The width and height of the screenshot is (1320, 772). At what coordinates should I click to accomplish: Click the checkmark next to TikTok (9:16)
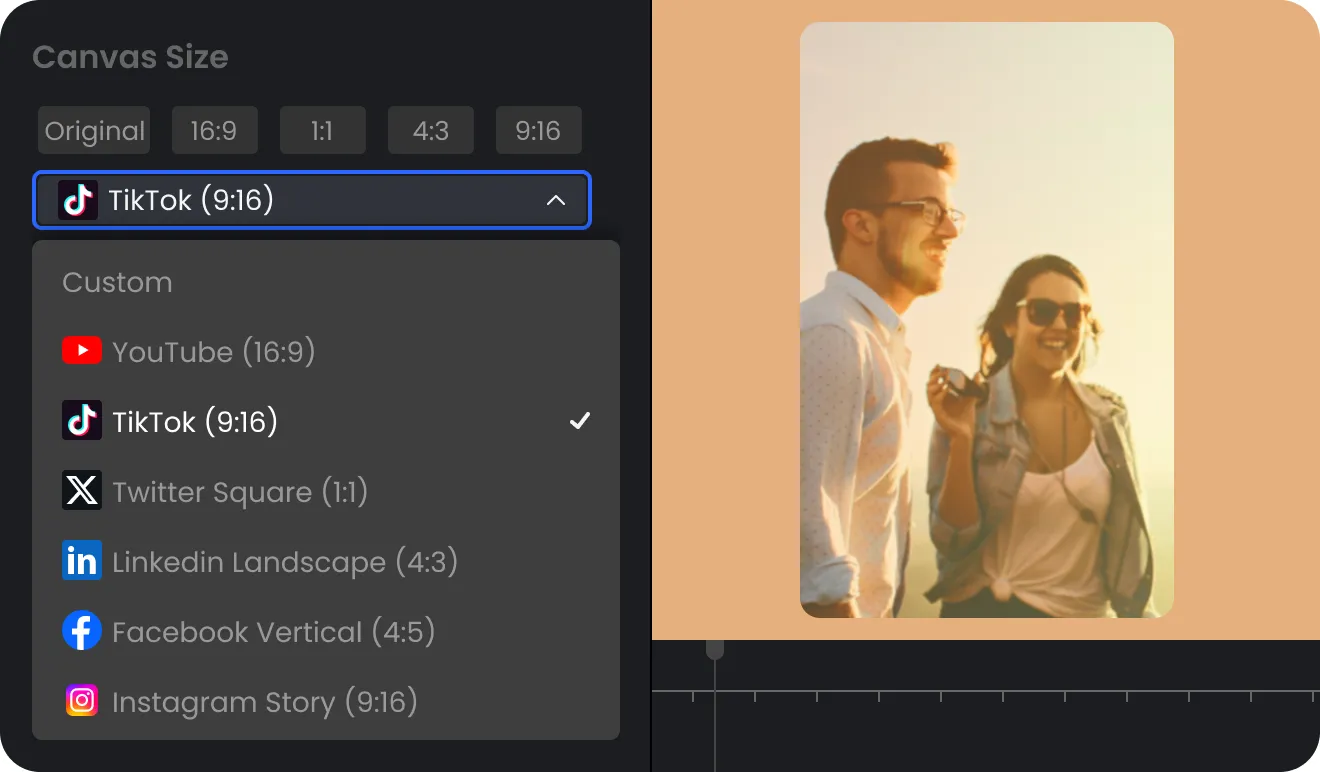pos(579,421)
